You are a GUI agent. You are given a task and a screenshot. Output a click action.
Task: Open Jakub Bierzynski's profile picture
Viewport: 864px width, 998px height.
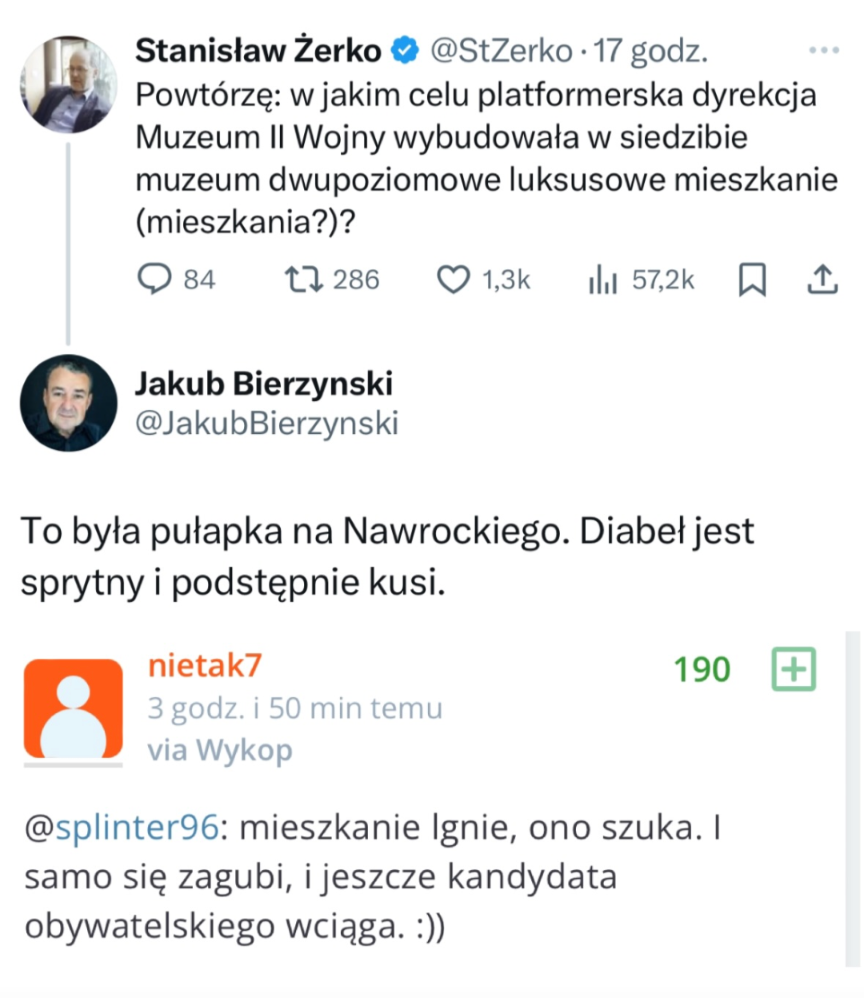click(x=69, y=402)
